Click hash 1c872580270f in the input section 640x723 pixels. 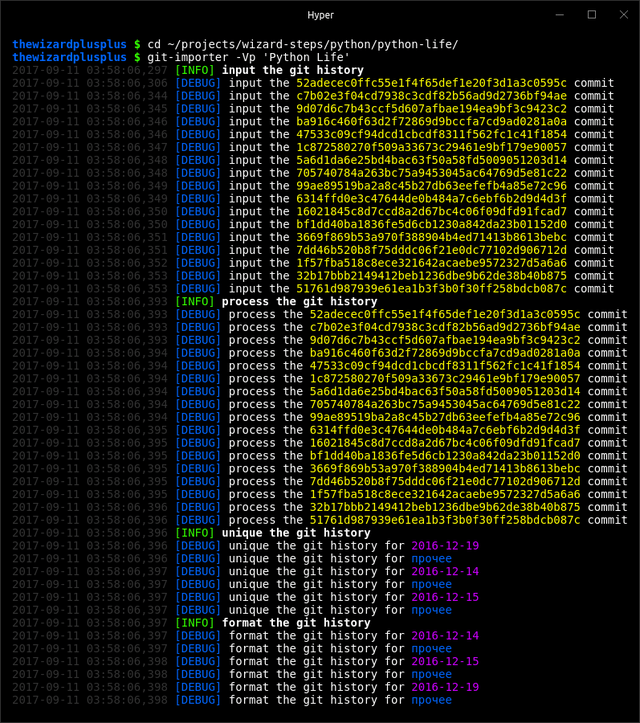tap(431, 148)
